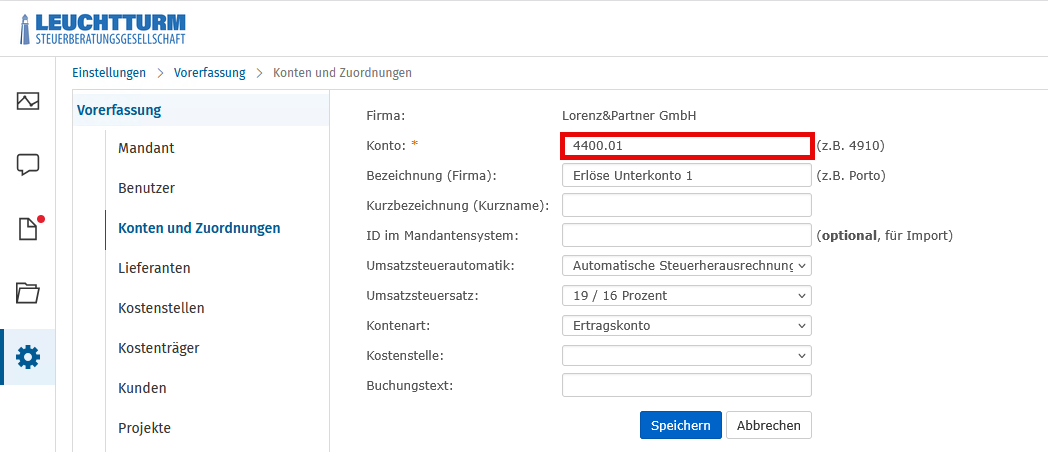Click Konten und Zuordnungen breadcrumb text
Viewport: 1048px width, 452px height.
click(x=342, y=73)
